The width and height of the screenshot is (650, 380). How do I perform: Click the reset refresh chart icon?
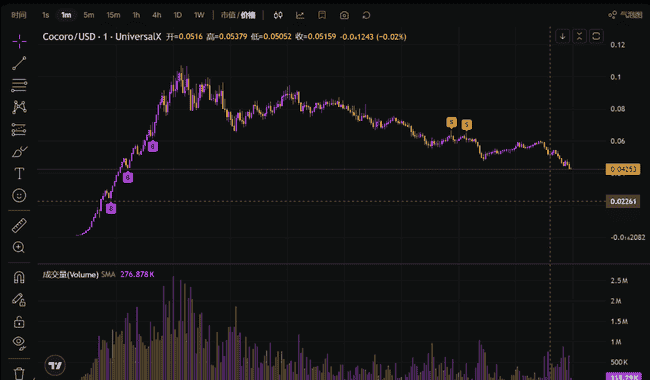click(x=366, y=15)
